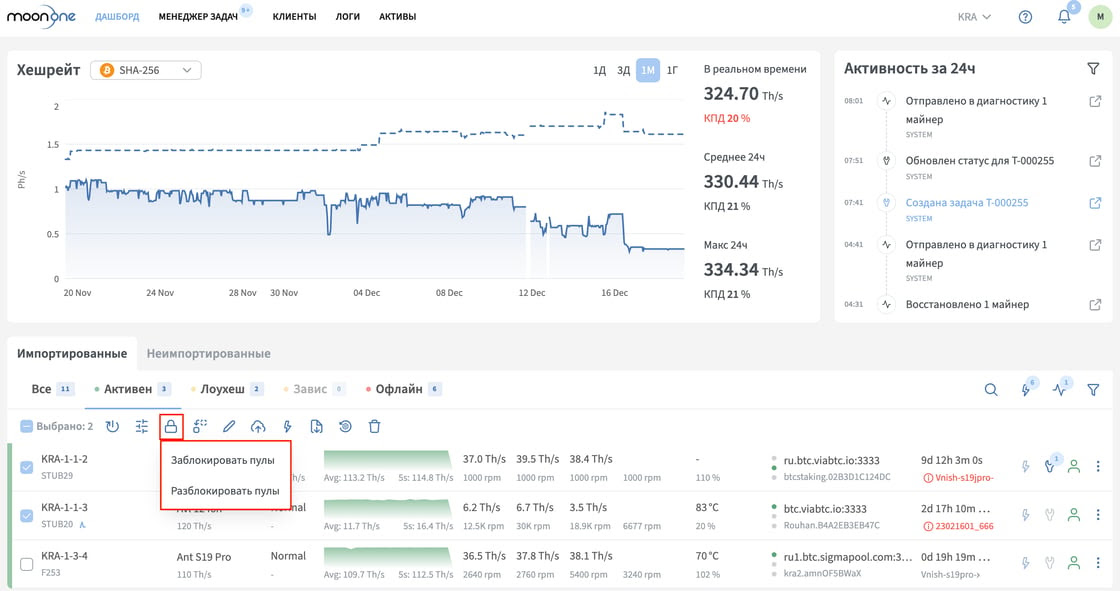
Task: Switch to the Неимпортированные tab
Action: click(209, 353)
